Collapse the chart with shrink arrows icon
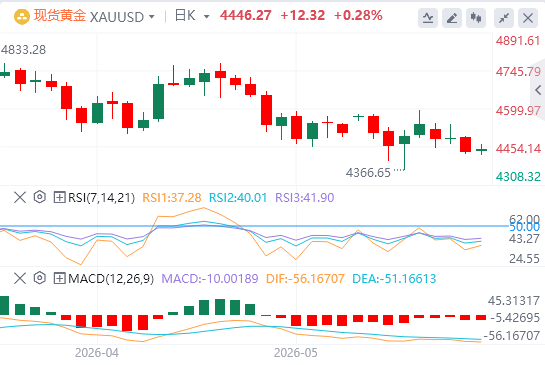Screen dimensions: 545x365 coord(504,18)
